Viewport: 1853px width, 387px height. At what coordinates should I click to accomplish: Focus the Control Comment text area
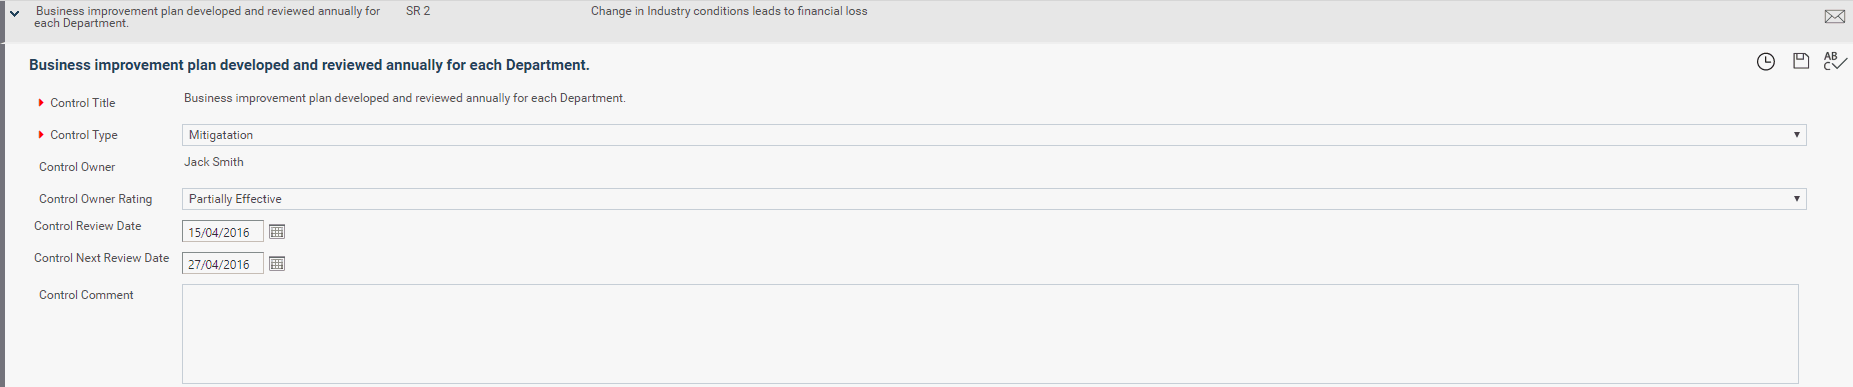(x=990, y=334)
